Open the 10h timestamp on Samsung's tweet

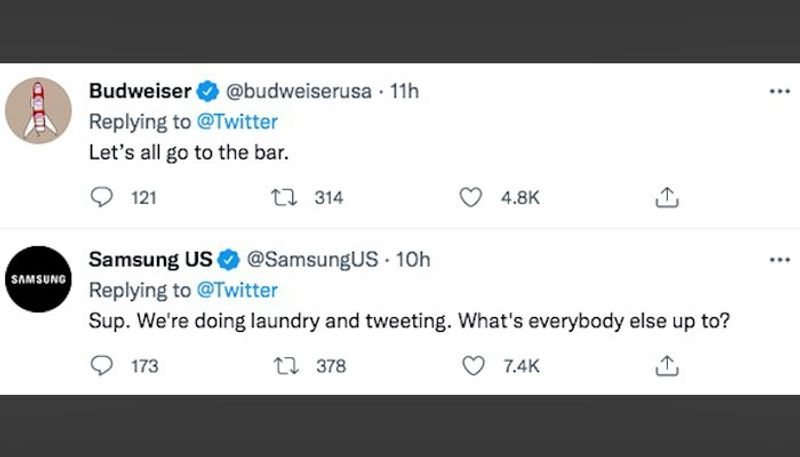413,260
